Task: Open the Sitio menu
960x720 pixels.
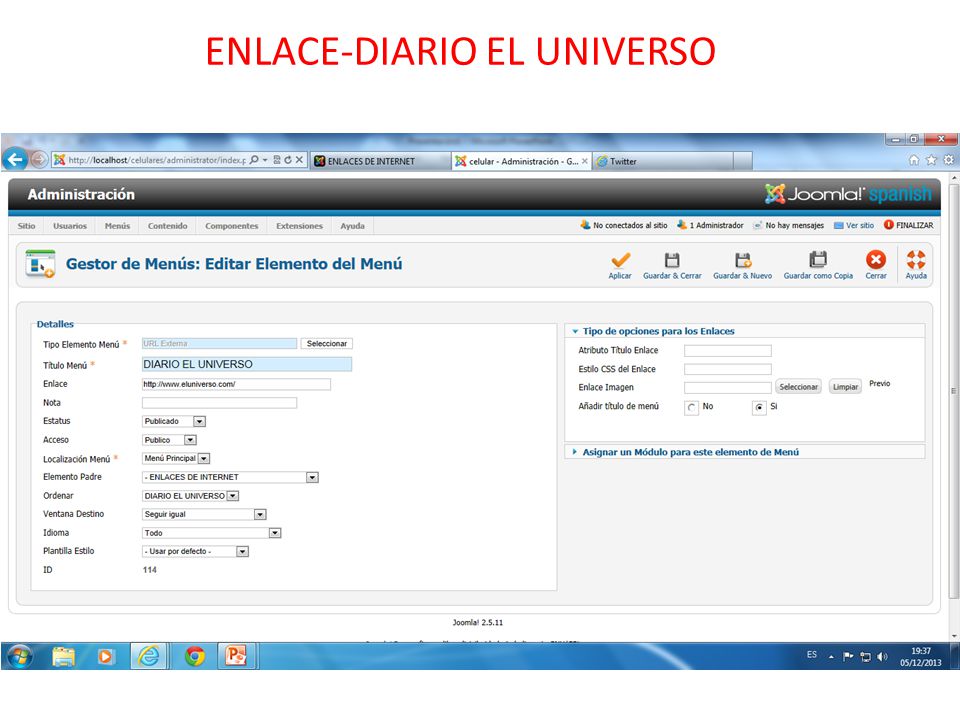Action: (x=26, y=226)
